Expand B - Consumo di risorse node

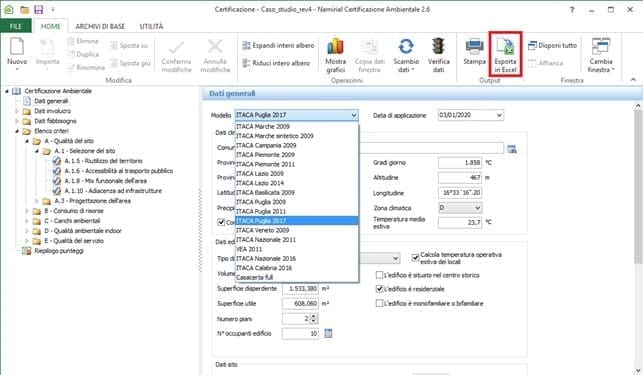point(27,211)
